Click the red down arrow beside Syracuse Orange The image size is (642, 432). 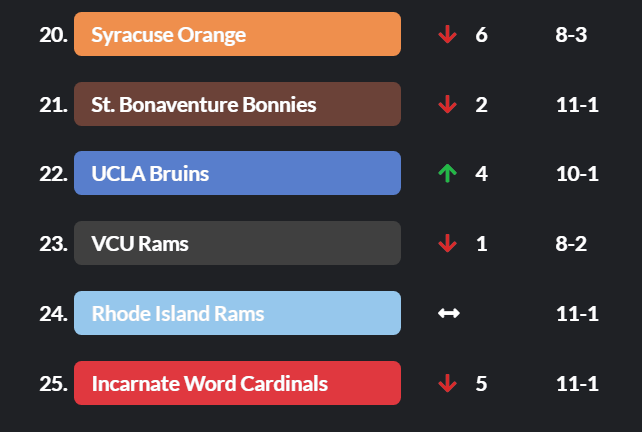tap(447, 35)
